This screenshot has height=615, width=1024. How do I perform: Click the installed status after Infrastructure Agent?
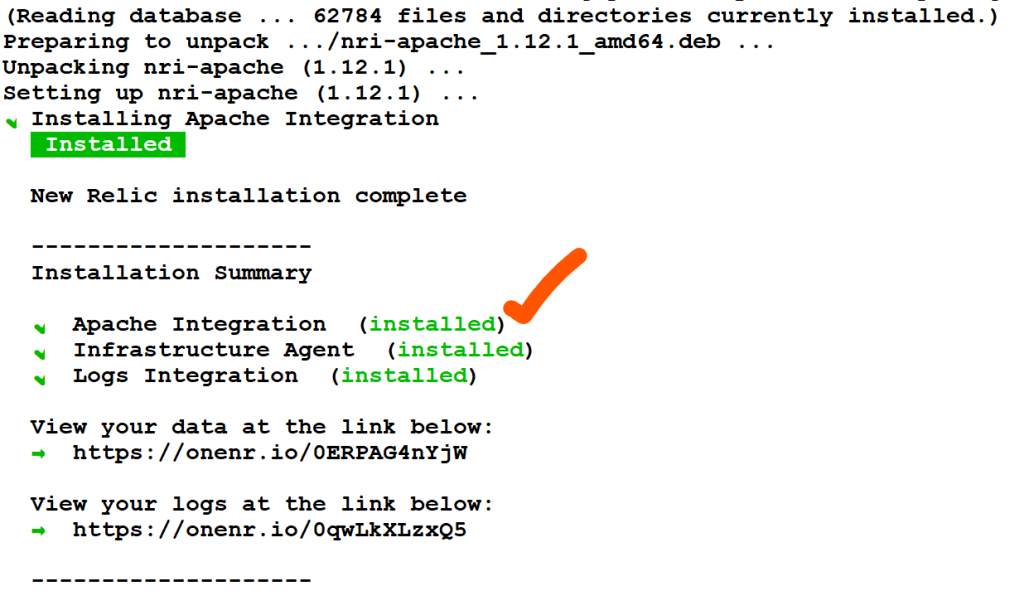(x=460, y=350)
